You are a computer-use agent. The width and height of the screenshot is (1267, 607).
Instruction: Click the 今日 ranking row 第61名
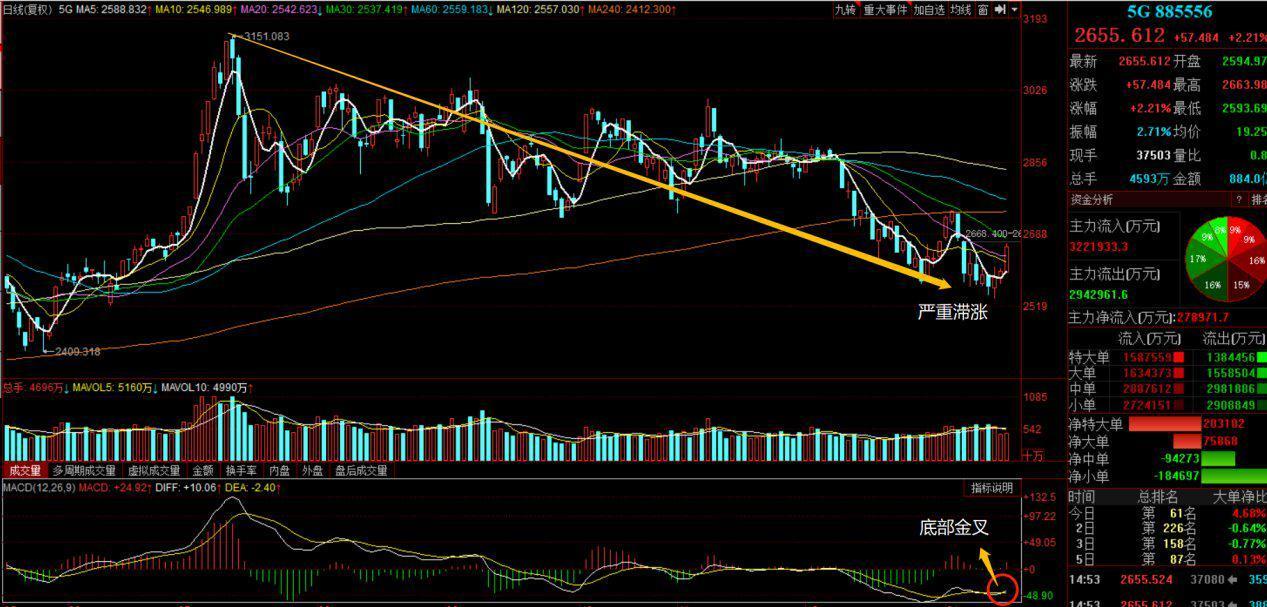(x=1167, y=513)
